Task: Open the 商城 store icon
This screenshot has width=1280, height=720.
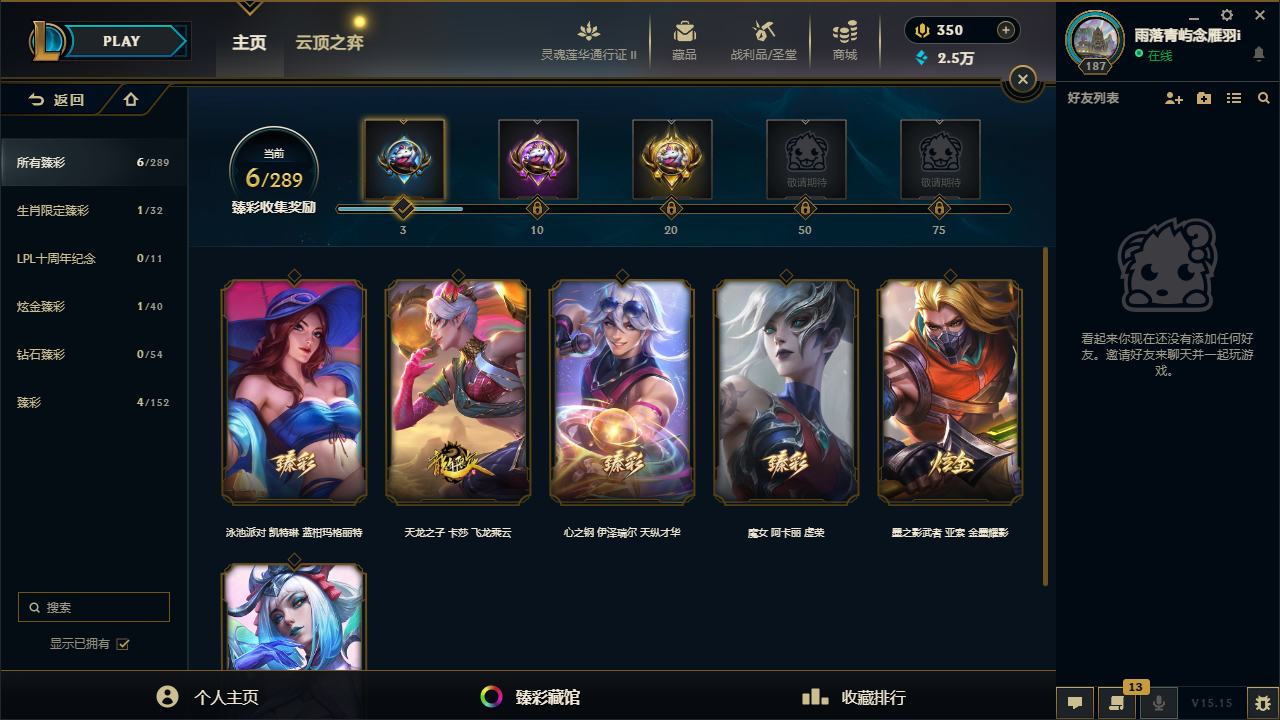Action: (845, 31)
